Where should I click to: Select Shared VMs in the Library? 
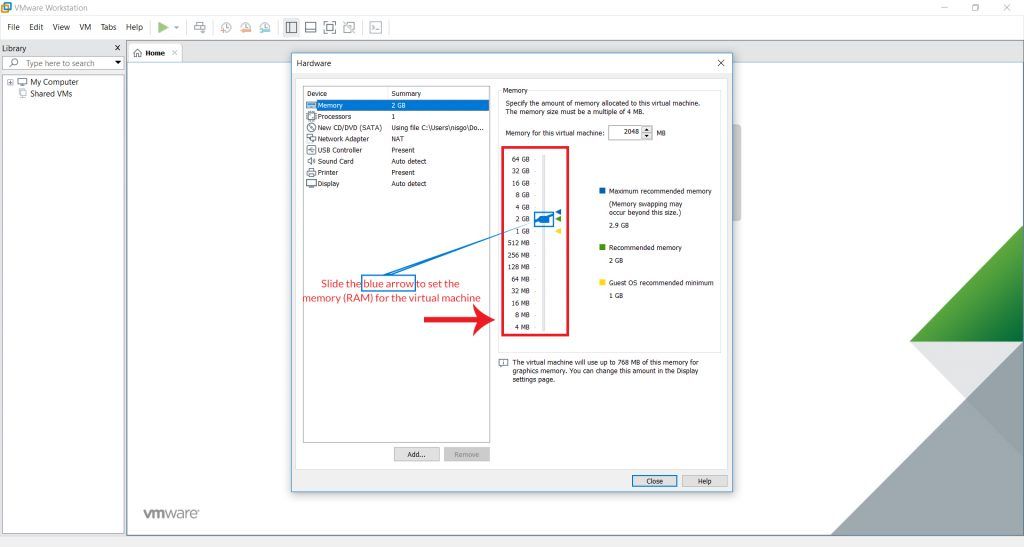click(x=51, y=94)
